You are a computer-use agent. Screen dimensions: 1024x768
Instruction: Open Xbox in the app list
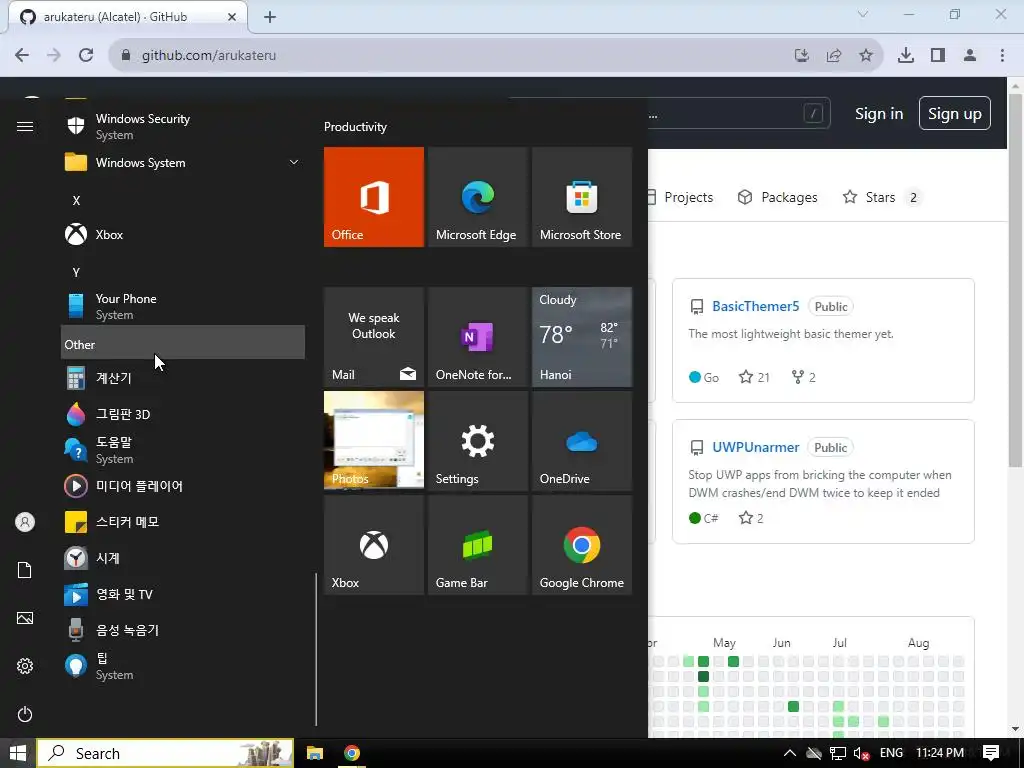tap(183, 234)
